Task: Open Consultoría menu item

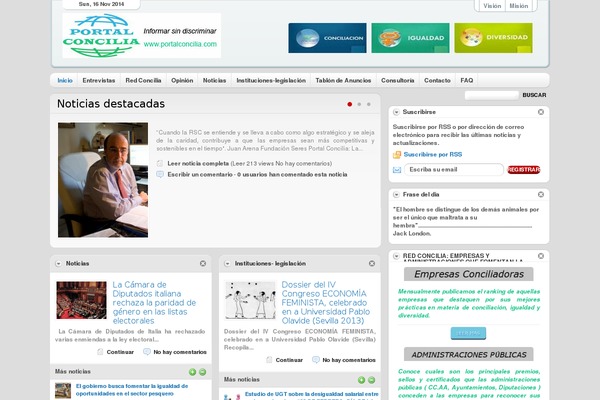Action: pos(398,80)
